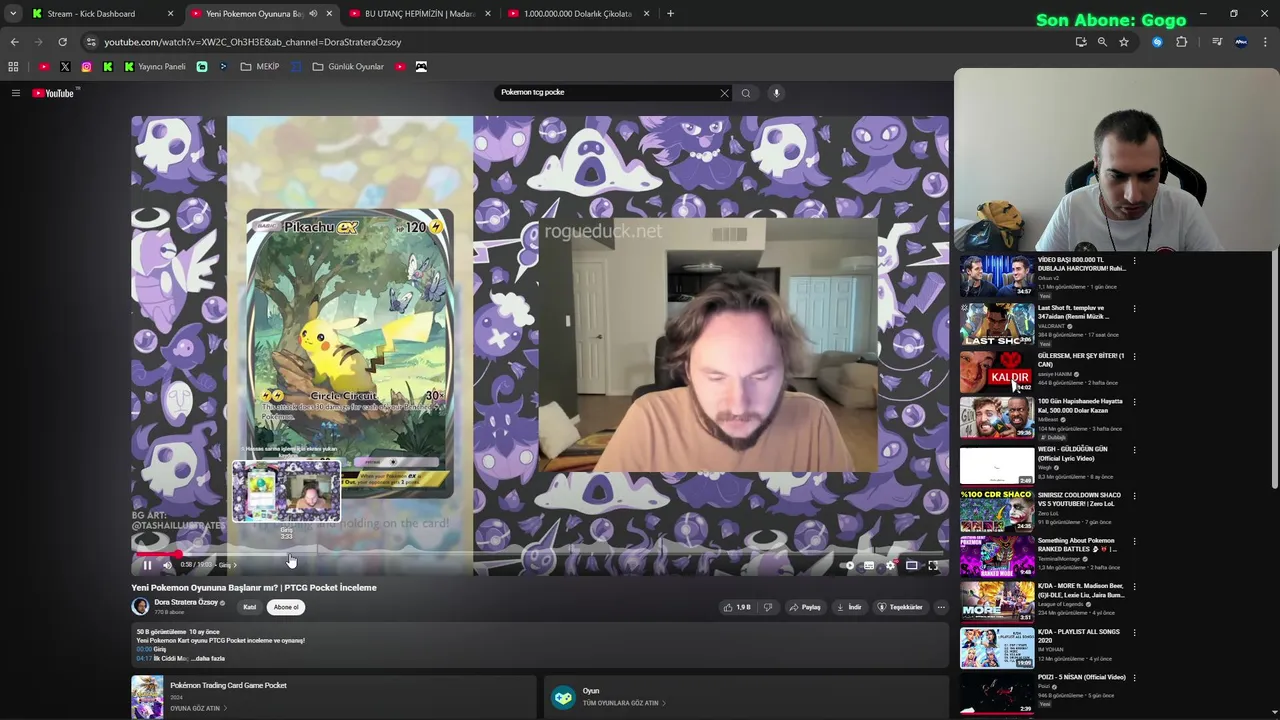Image resolution: width=1280 pixels, height=720 pixels.
Task: Click the Teşekkürler button
Action: pos(900,607)
